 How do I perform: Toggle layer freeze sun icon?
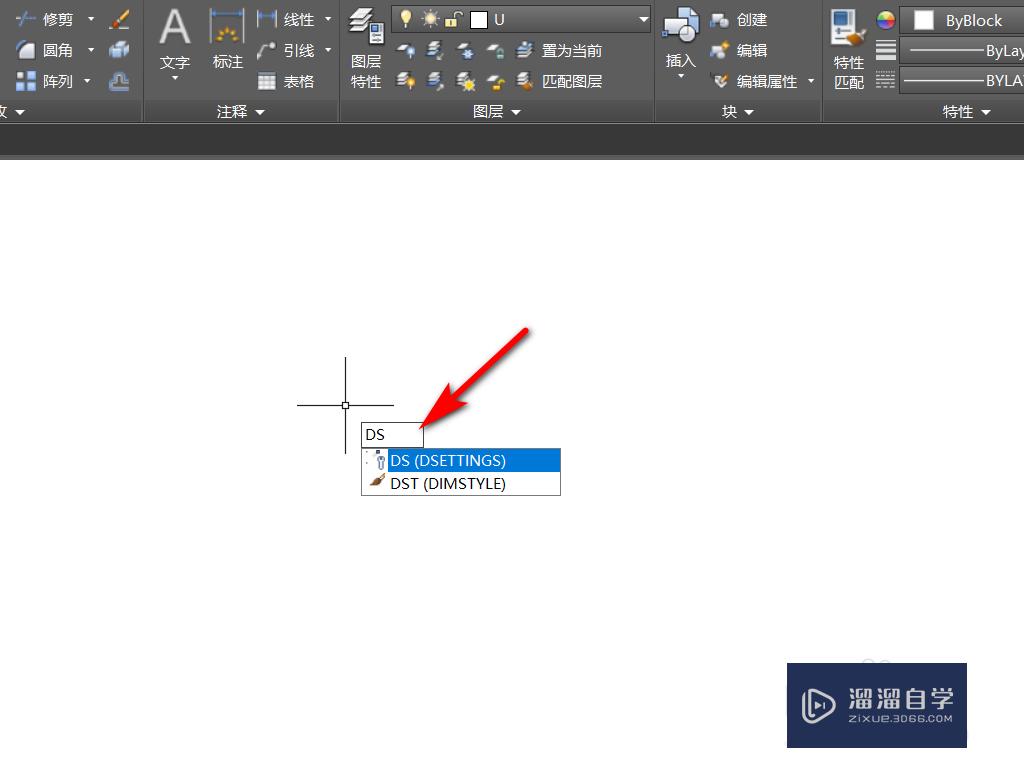(430, 20)
